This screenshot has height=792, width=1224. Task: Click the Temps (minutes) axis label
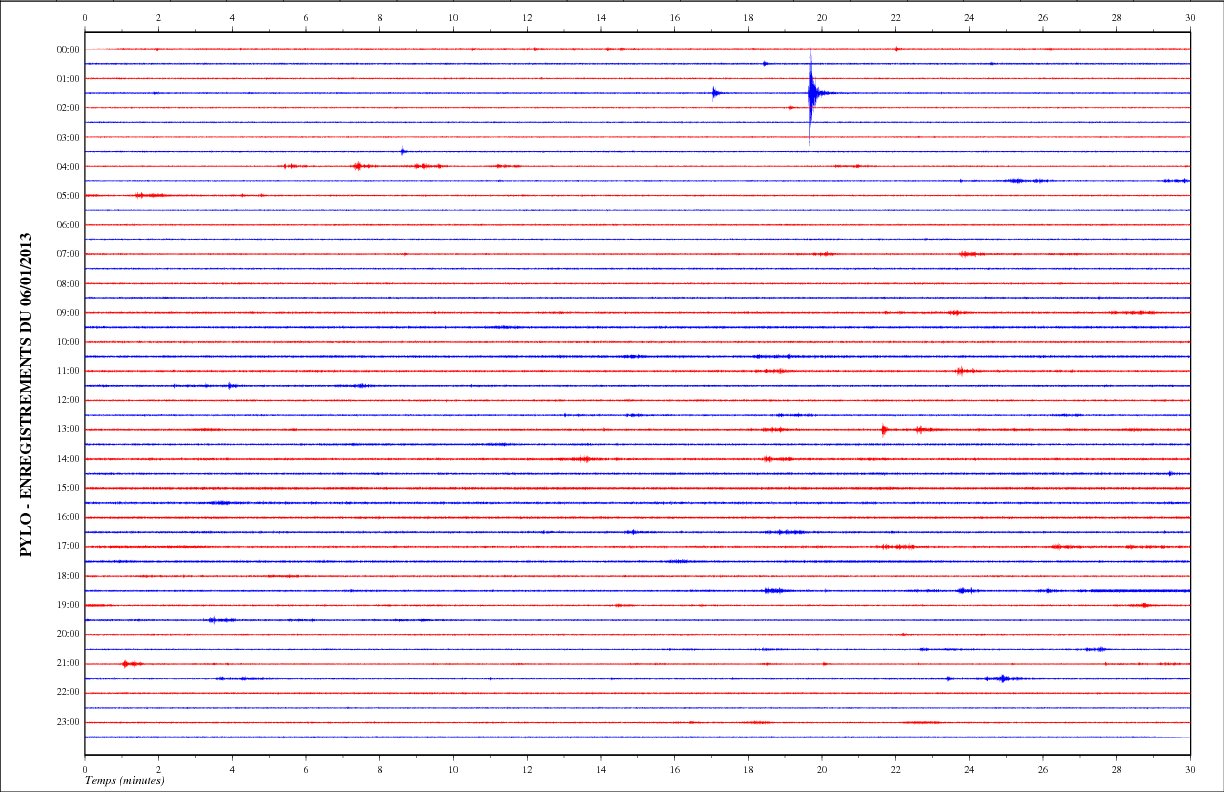(x=125, y=780)
